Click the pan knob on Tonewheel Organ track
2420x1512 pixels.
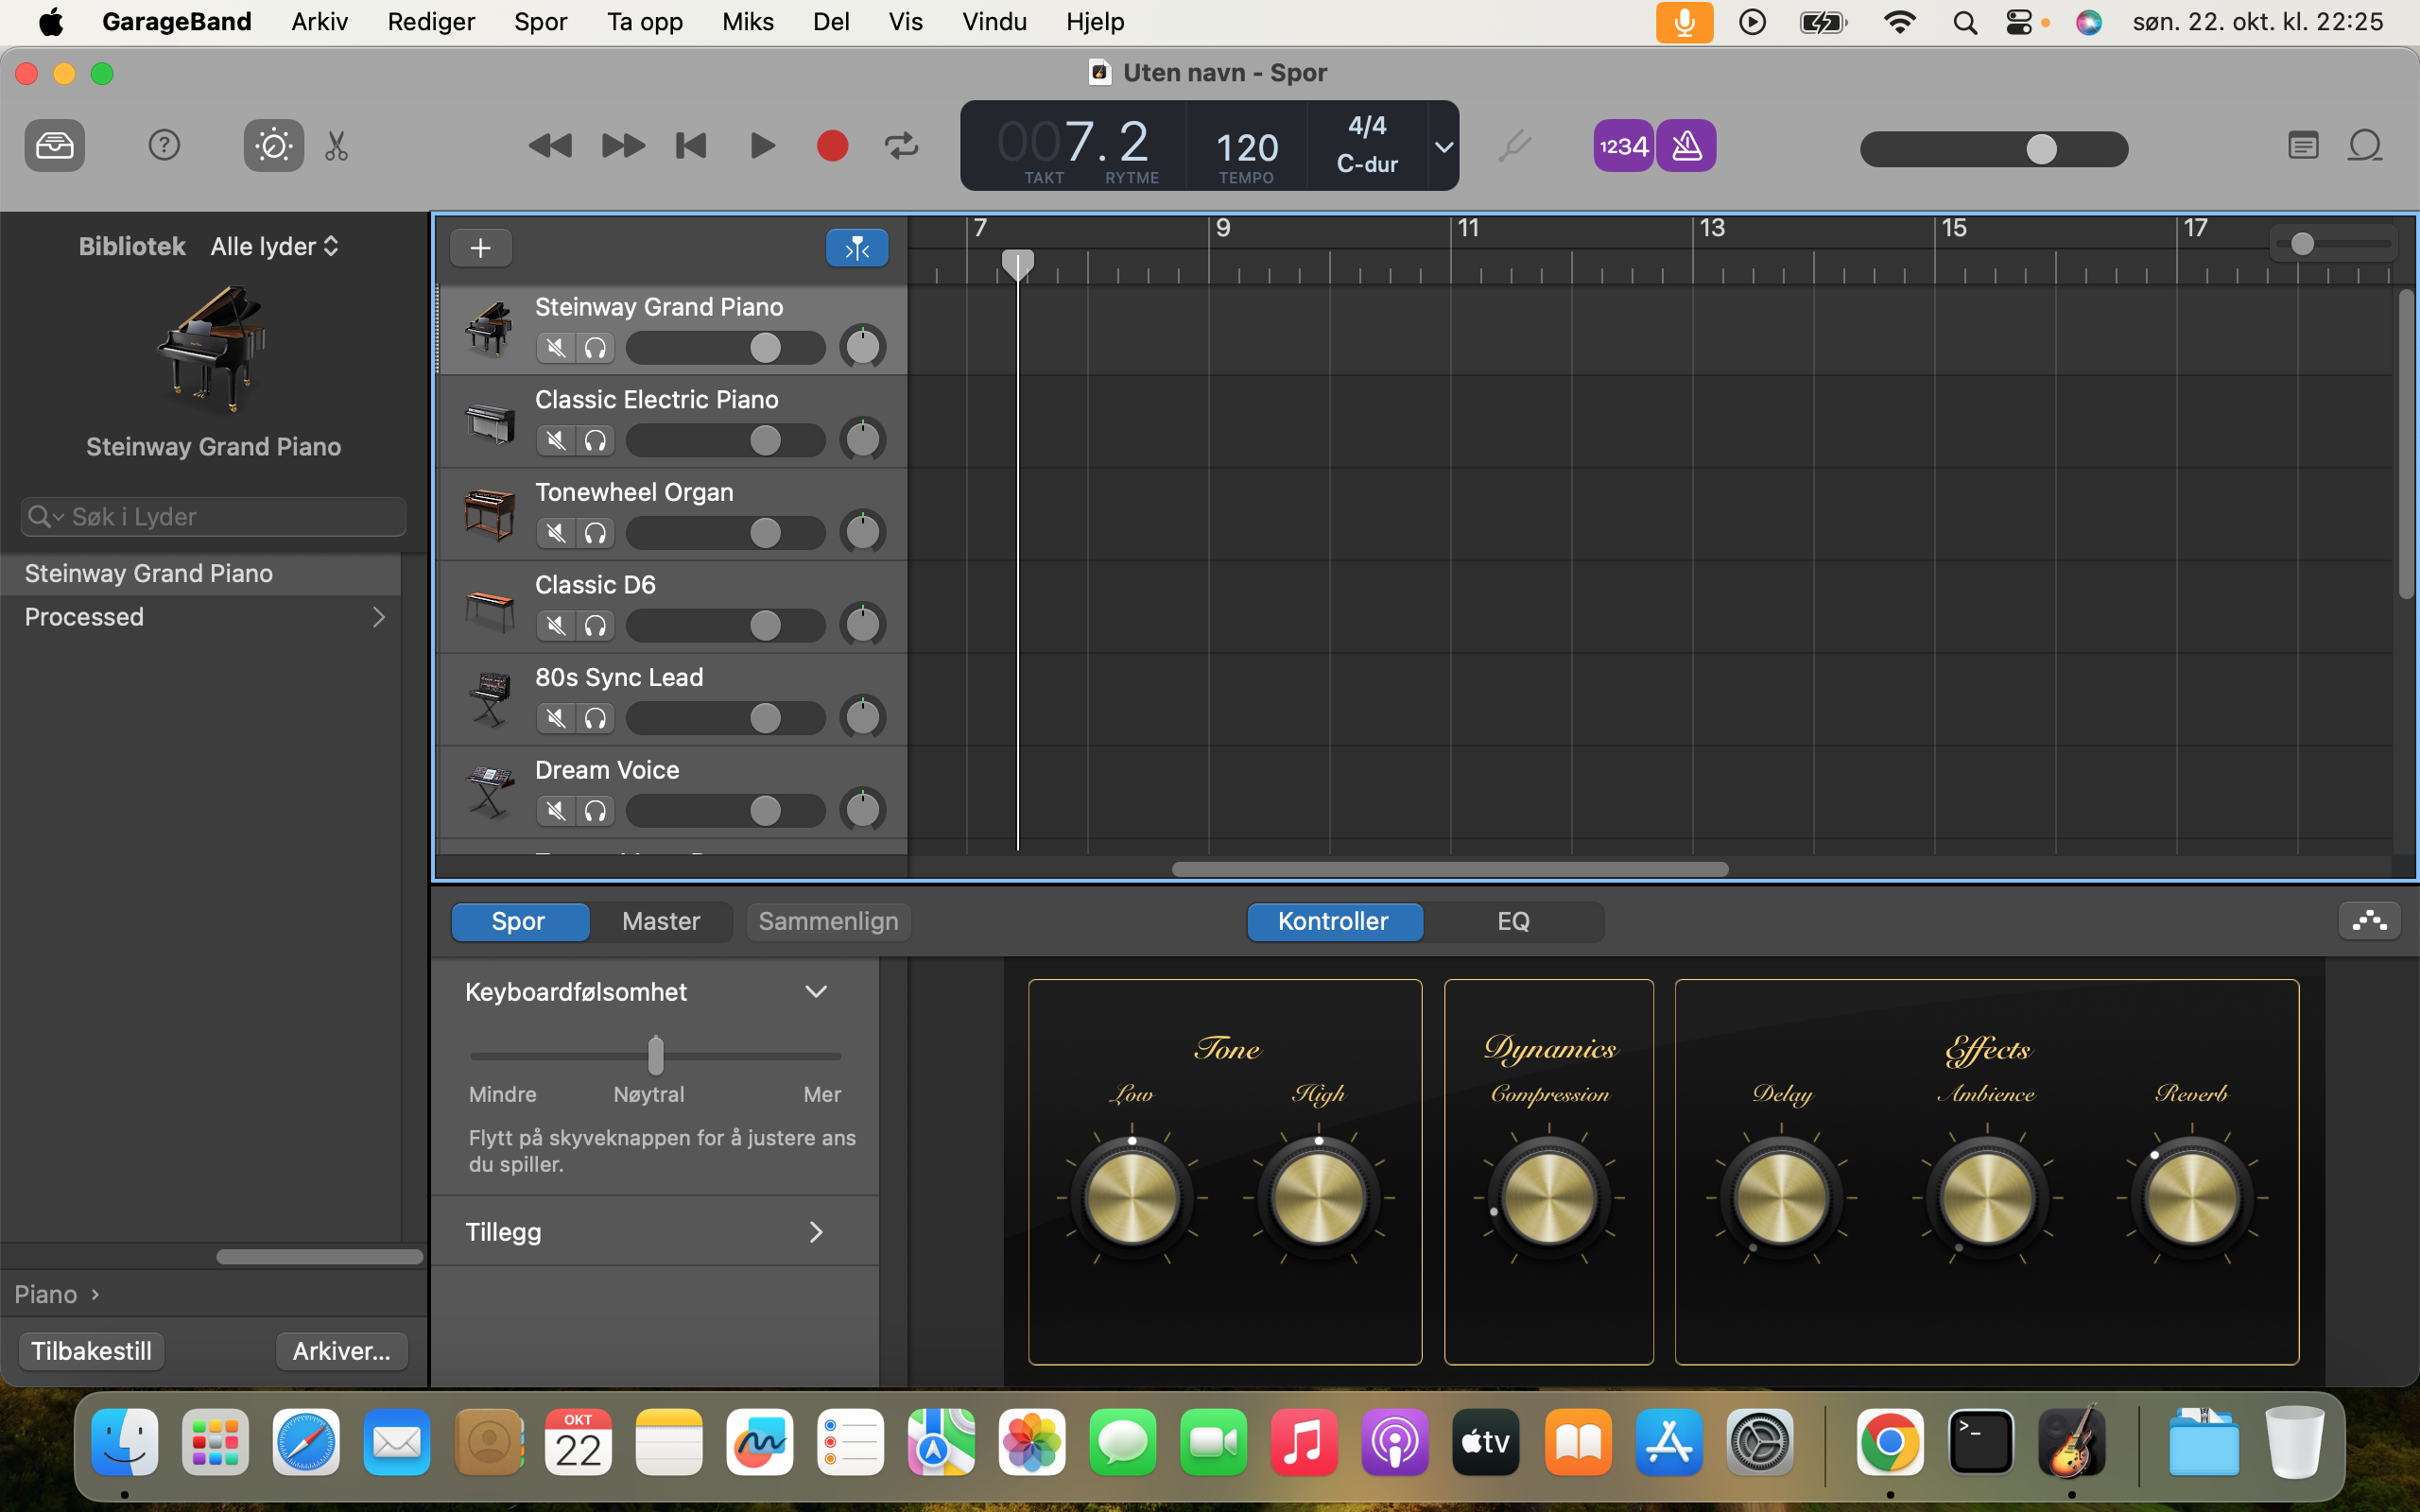862,532
